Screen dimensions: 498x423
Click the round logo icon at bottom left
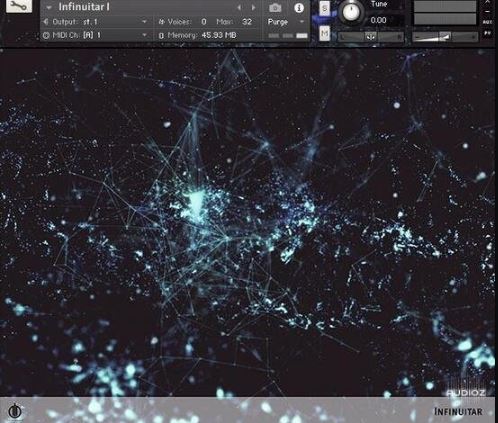click(14, 411)
